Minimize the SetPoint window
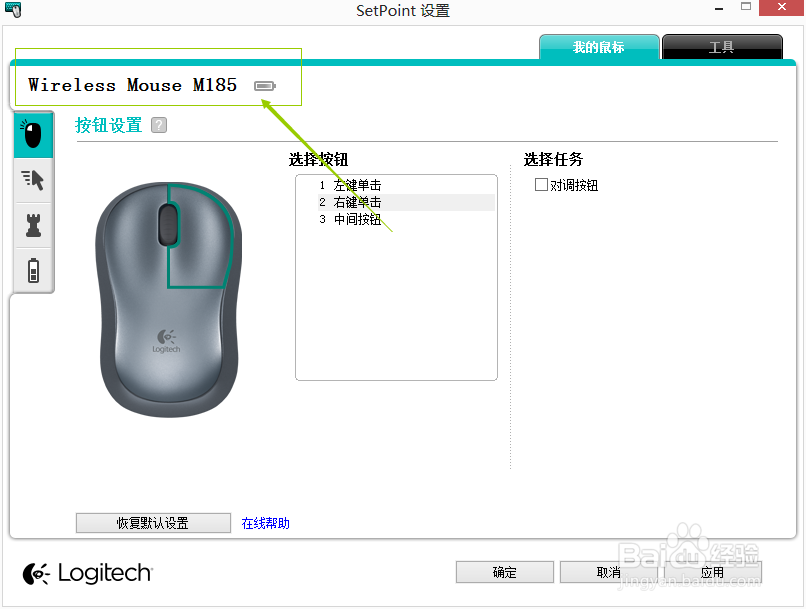The image size is (806, 609). point(719,8)
